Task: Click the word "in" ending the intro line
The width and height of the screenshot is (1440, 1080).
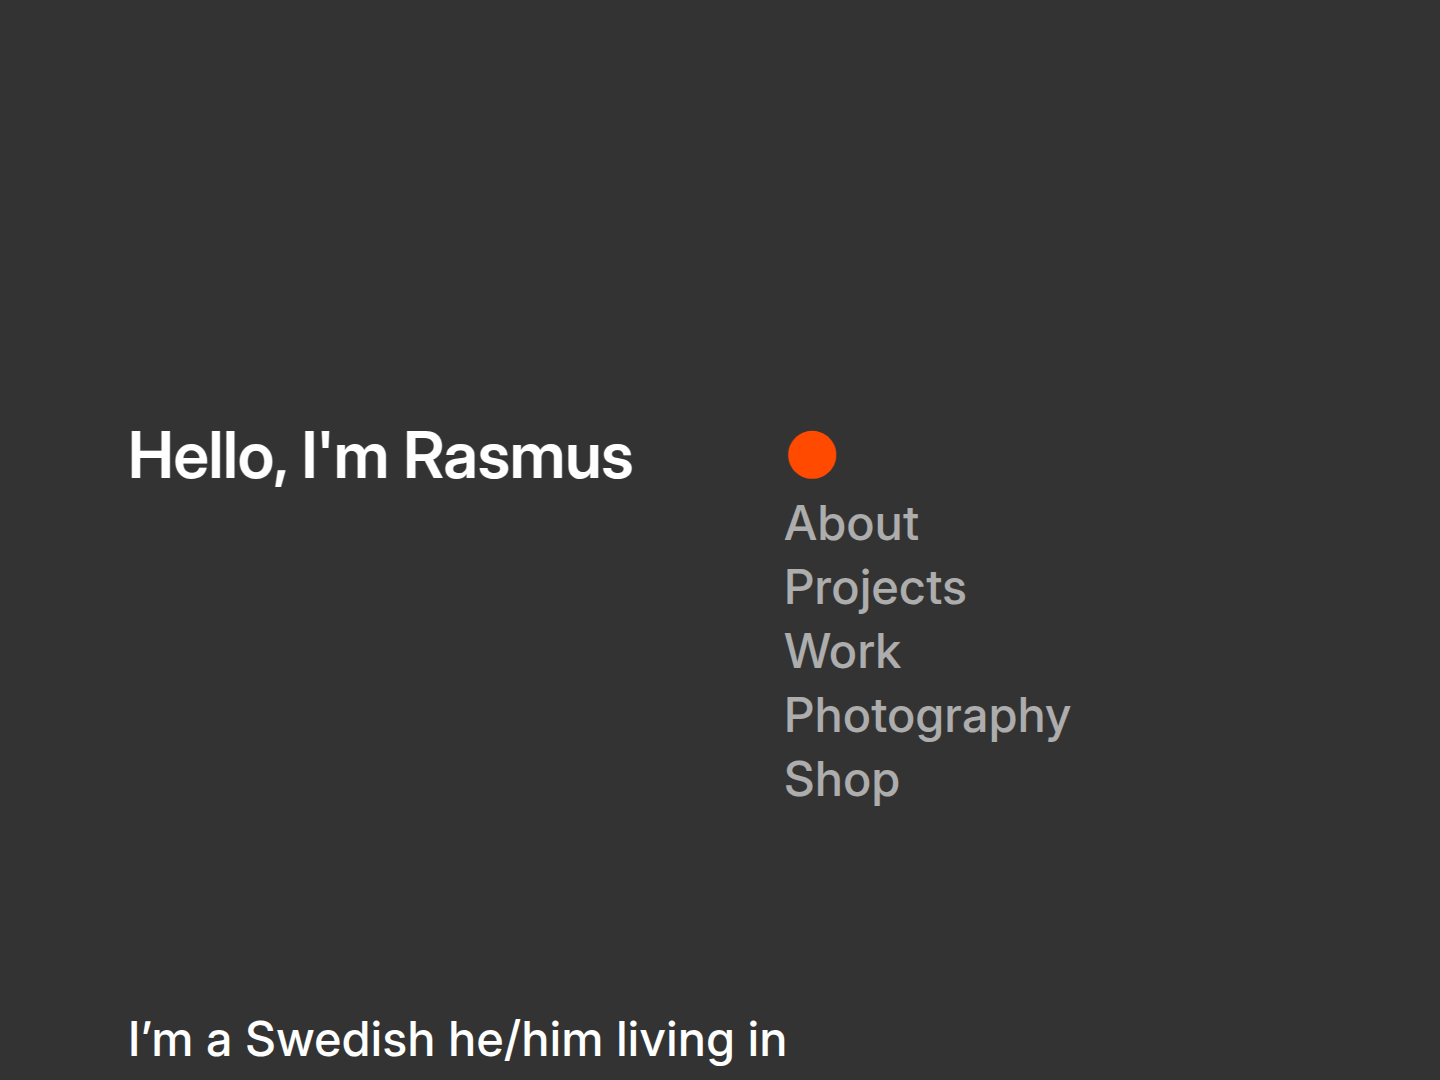Action: point(767,1039)
